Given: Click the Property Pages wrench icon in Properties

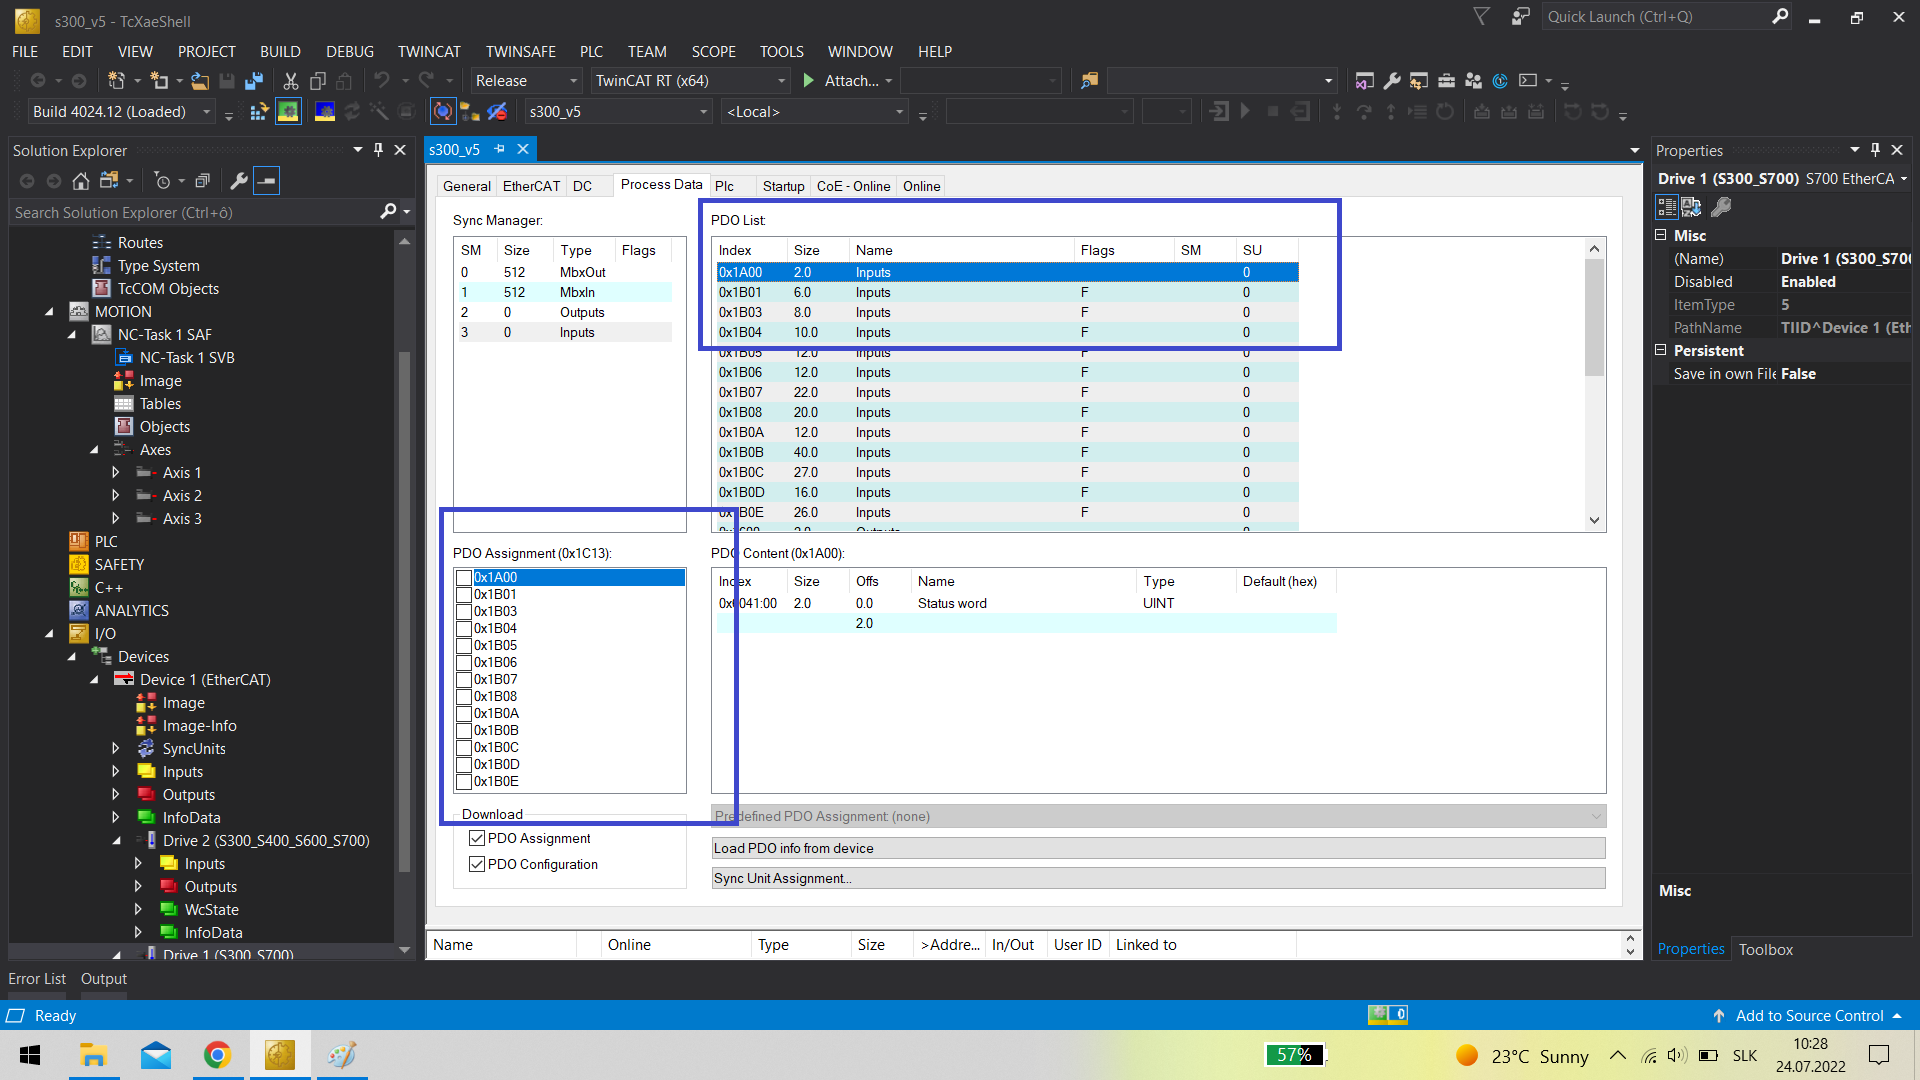Looking at the screenshot, I should pyautogui.click(x=1721, y=207).
